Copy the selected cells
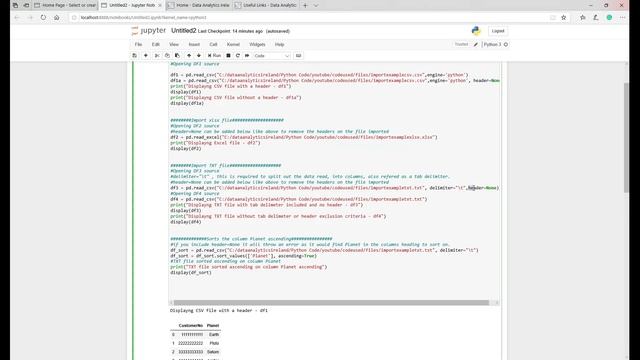 [x=167, y=56]
